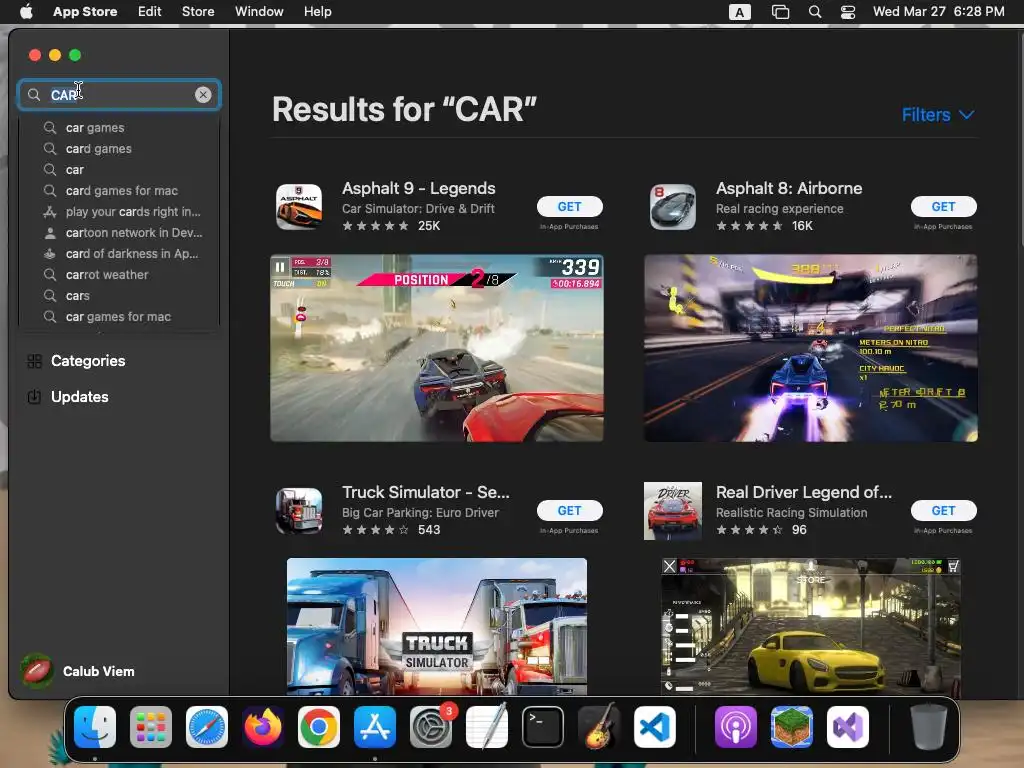The image size is (1024, 768).
Task: Open Podcasts from the Dock
Action: pyautogui.click(x=736, y=727)
